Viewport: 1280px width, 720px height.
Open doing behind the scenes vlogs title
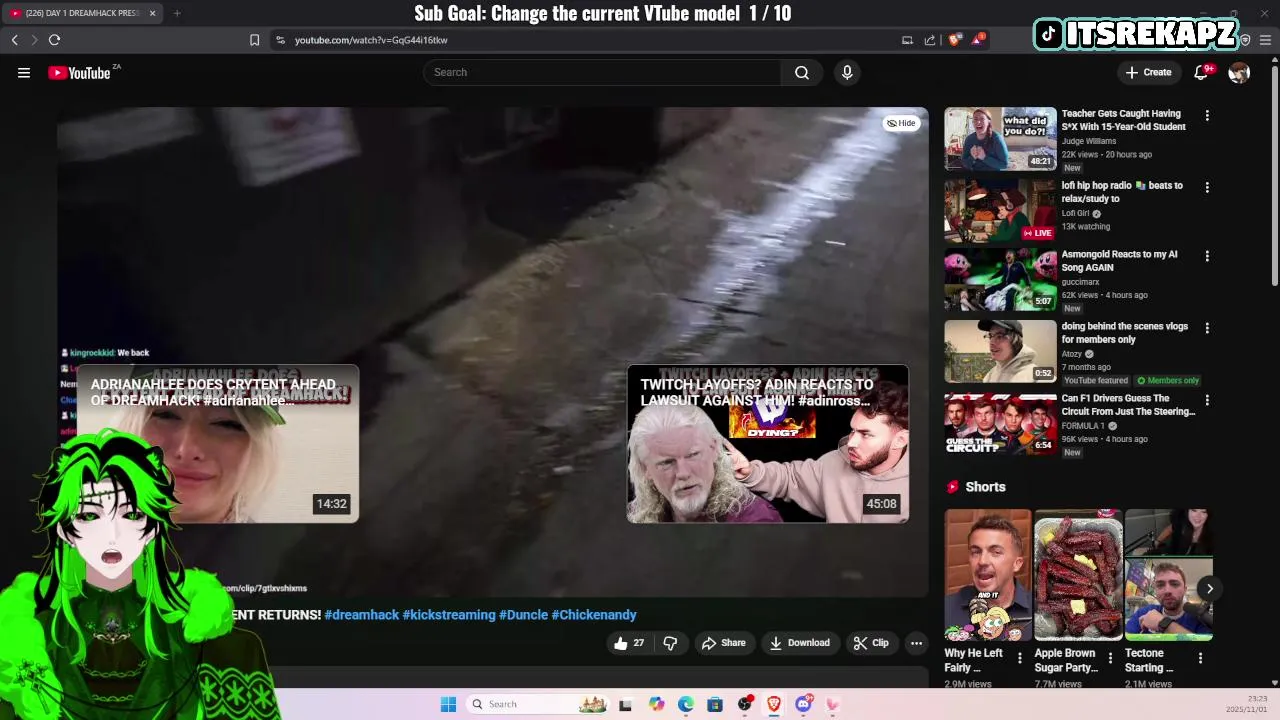(1124, 333)
